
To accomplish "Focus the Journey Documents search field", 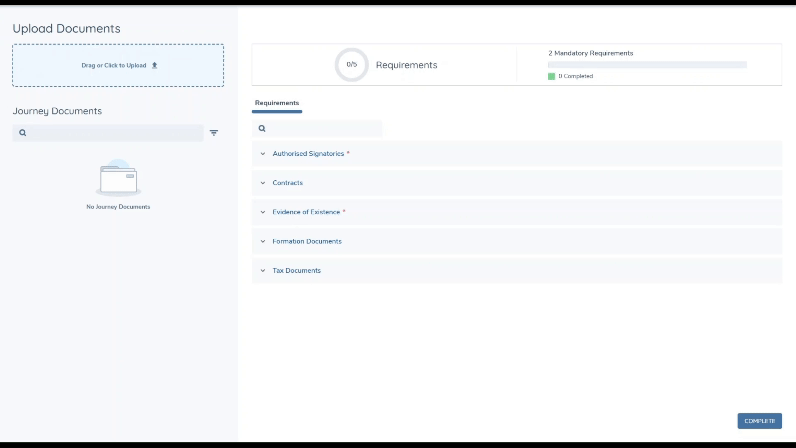I will coord(115,133).
